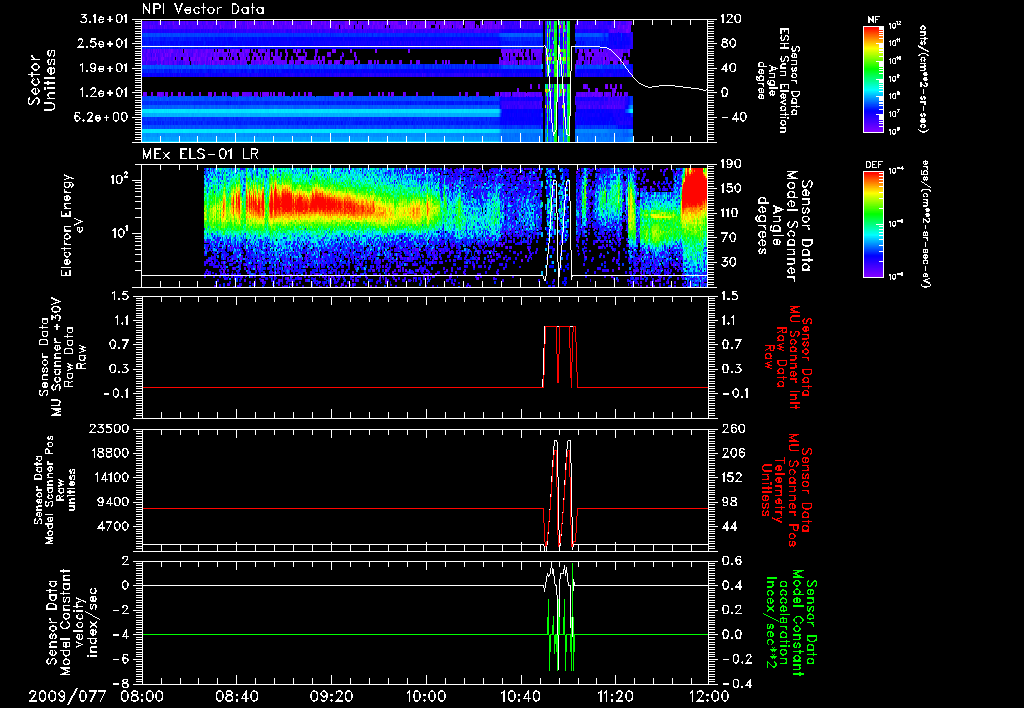The height and width of the screenshot is (708, 1024).
Task: Click the green 'Model Constant acceleration' label
Action: [x=791, y=622]
